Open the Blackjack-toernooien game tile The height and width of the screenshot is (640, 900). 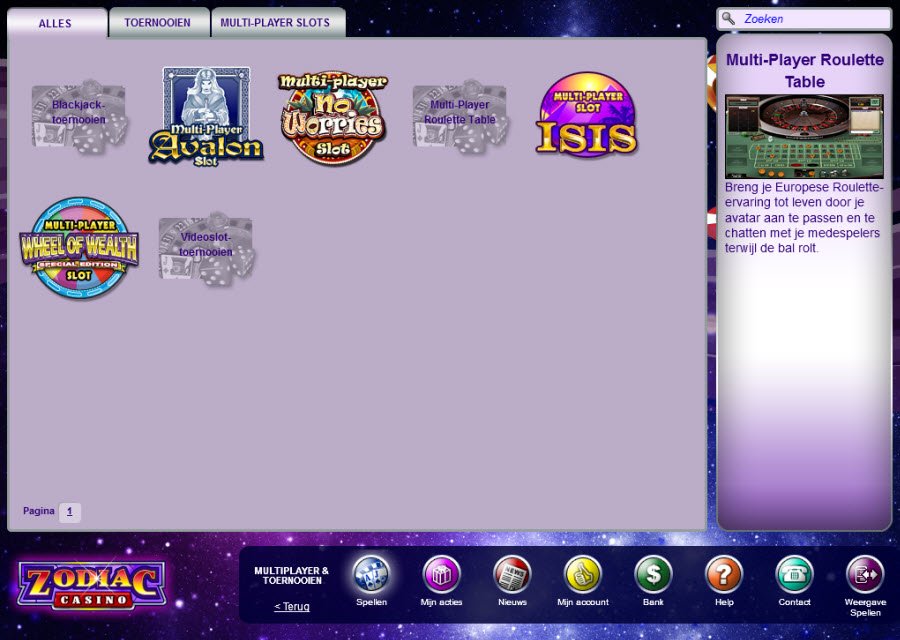click(79, 117)
